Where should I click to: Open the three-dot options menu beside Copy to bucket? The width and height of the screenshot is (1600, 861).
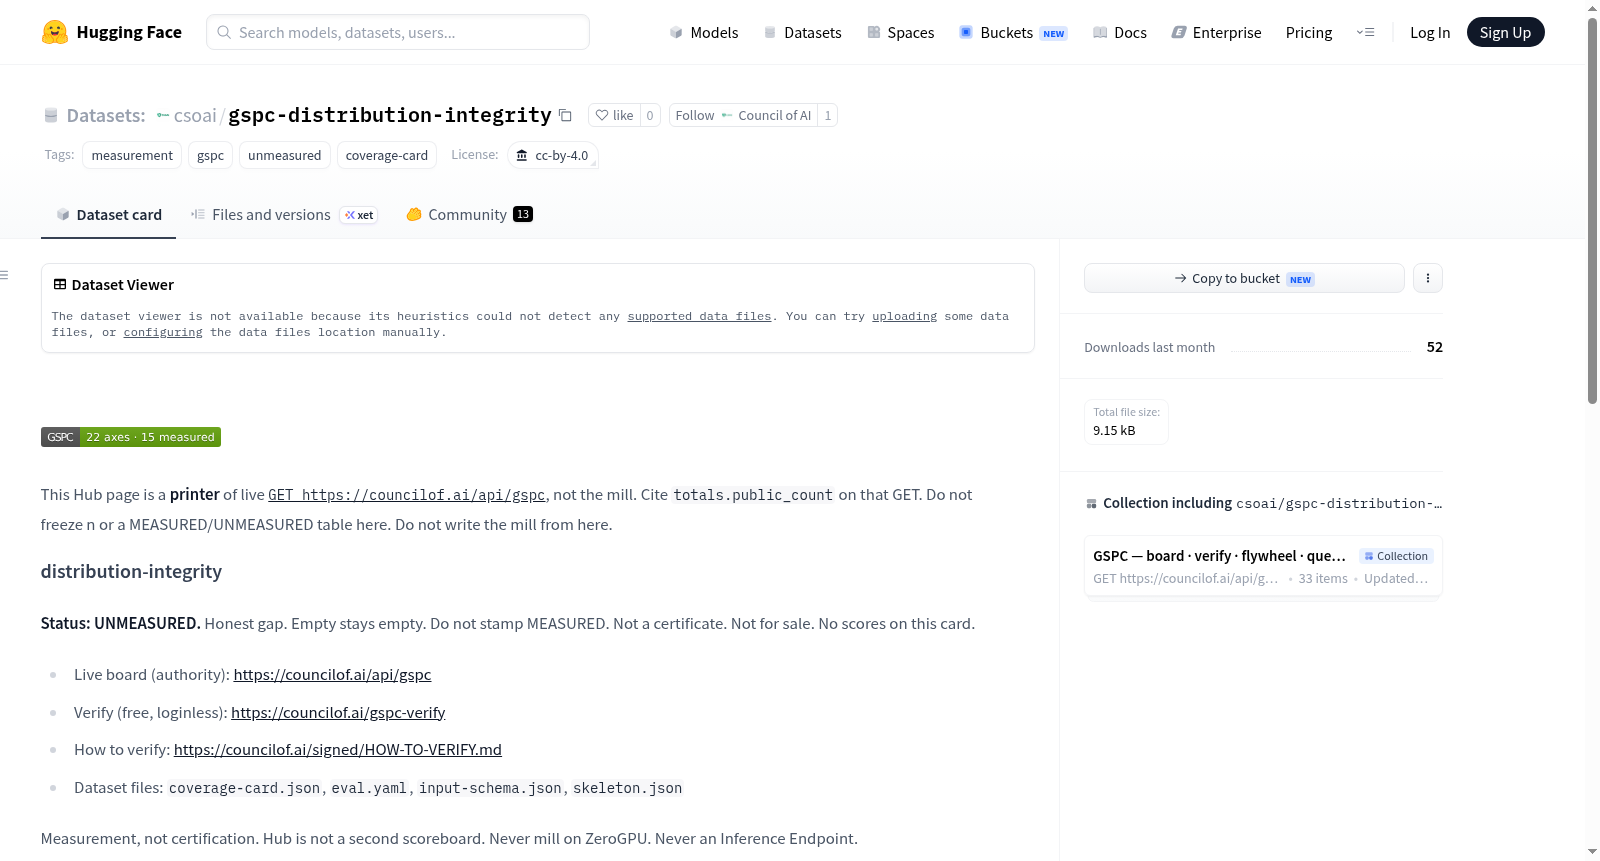[1428, 278]
